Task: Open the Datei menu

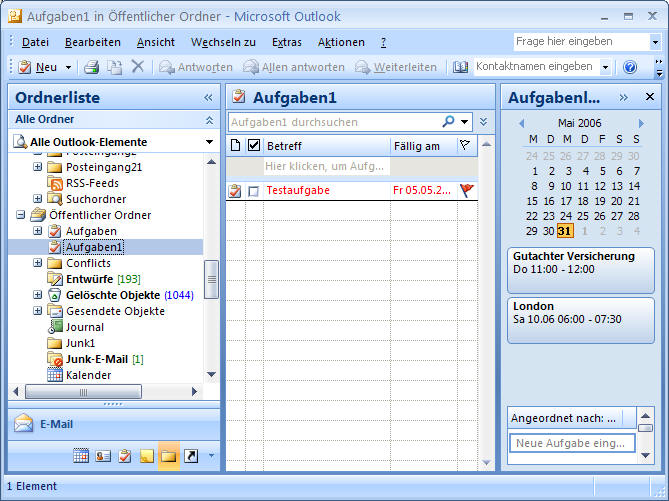Action: click(35, 42)
